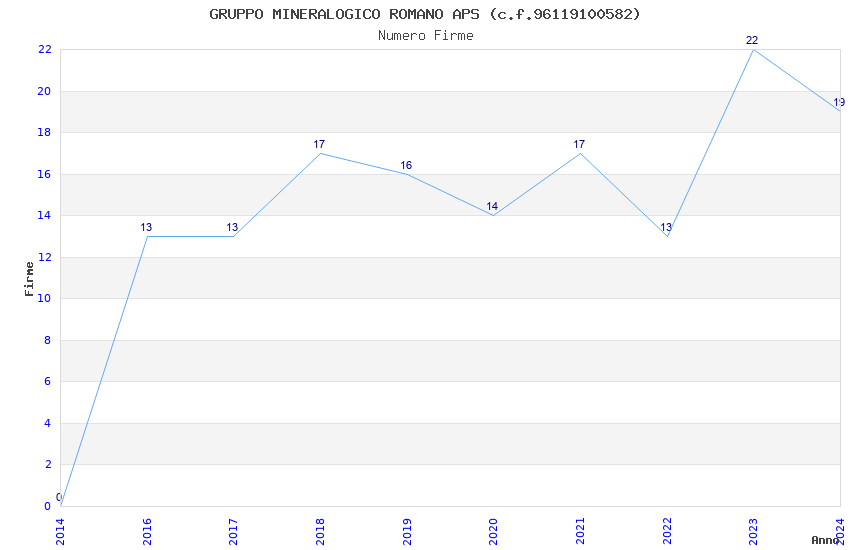The width and height of the screenshot is (850, 550).
Task: Click the data value 13 above 2022
Action: [x=666, y=228]
